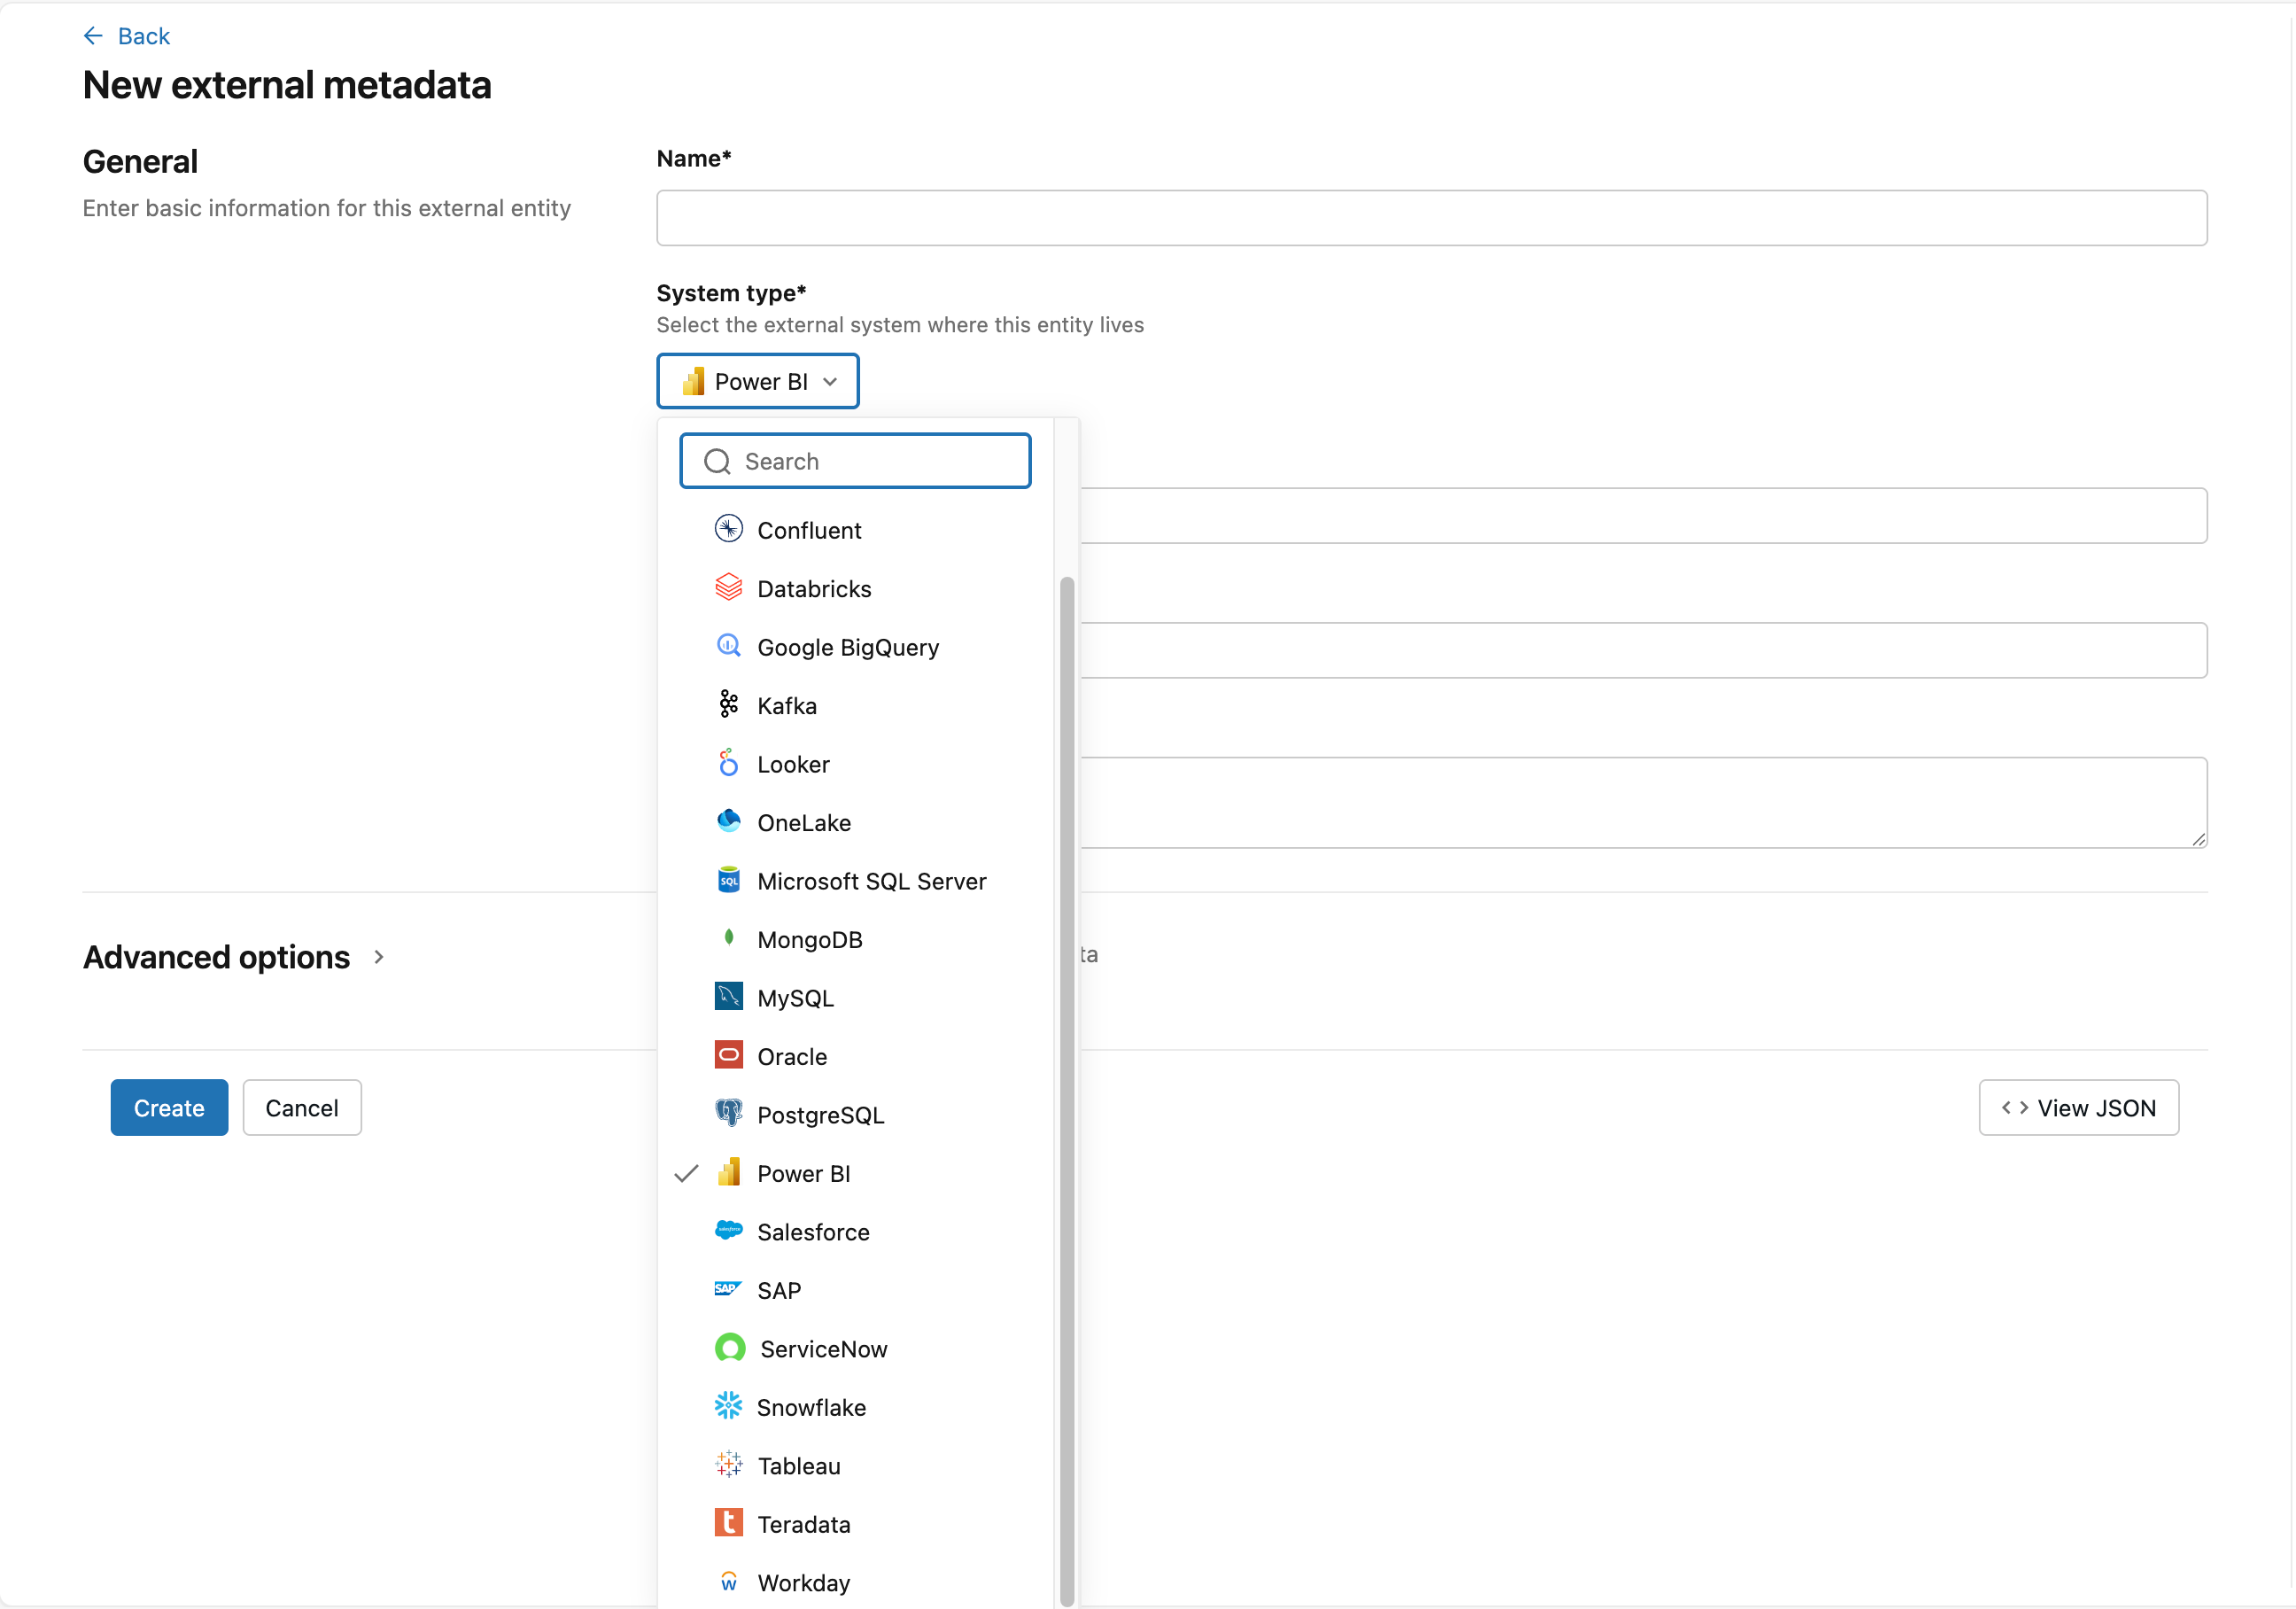Click the Salesforce cloud icon
The image size is (2296, 1609).
[x=728, y=1231]
